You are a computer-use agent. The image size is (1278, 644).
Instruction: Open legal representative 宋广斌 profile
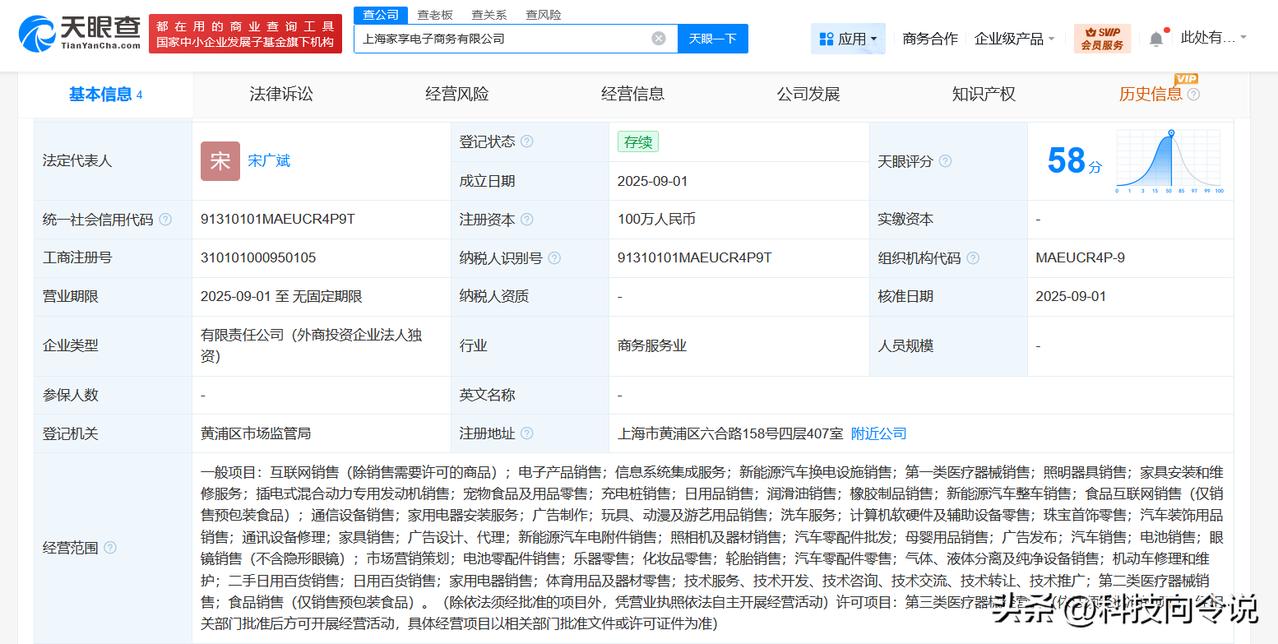[x=269, y=161]
